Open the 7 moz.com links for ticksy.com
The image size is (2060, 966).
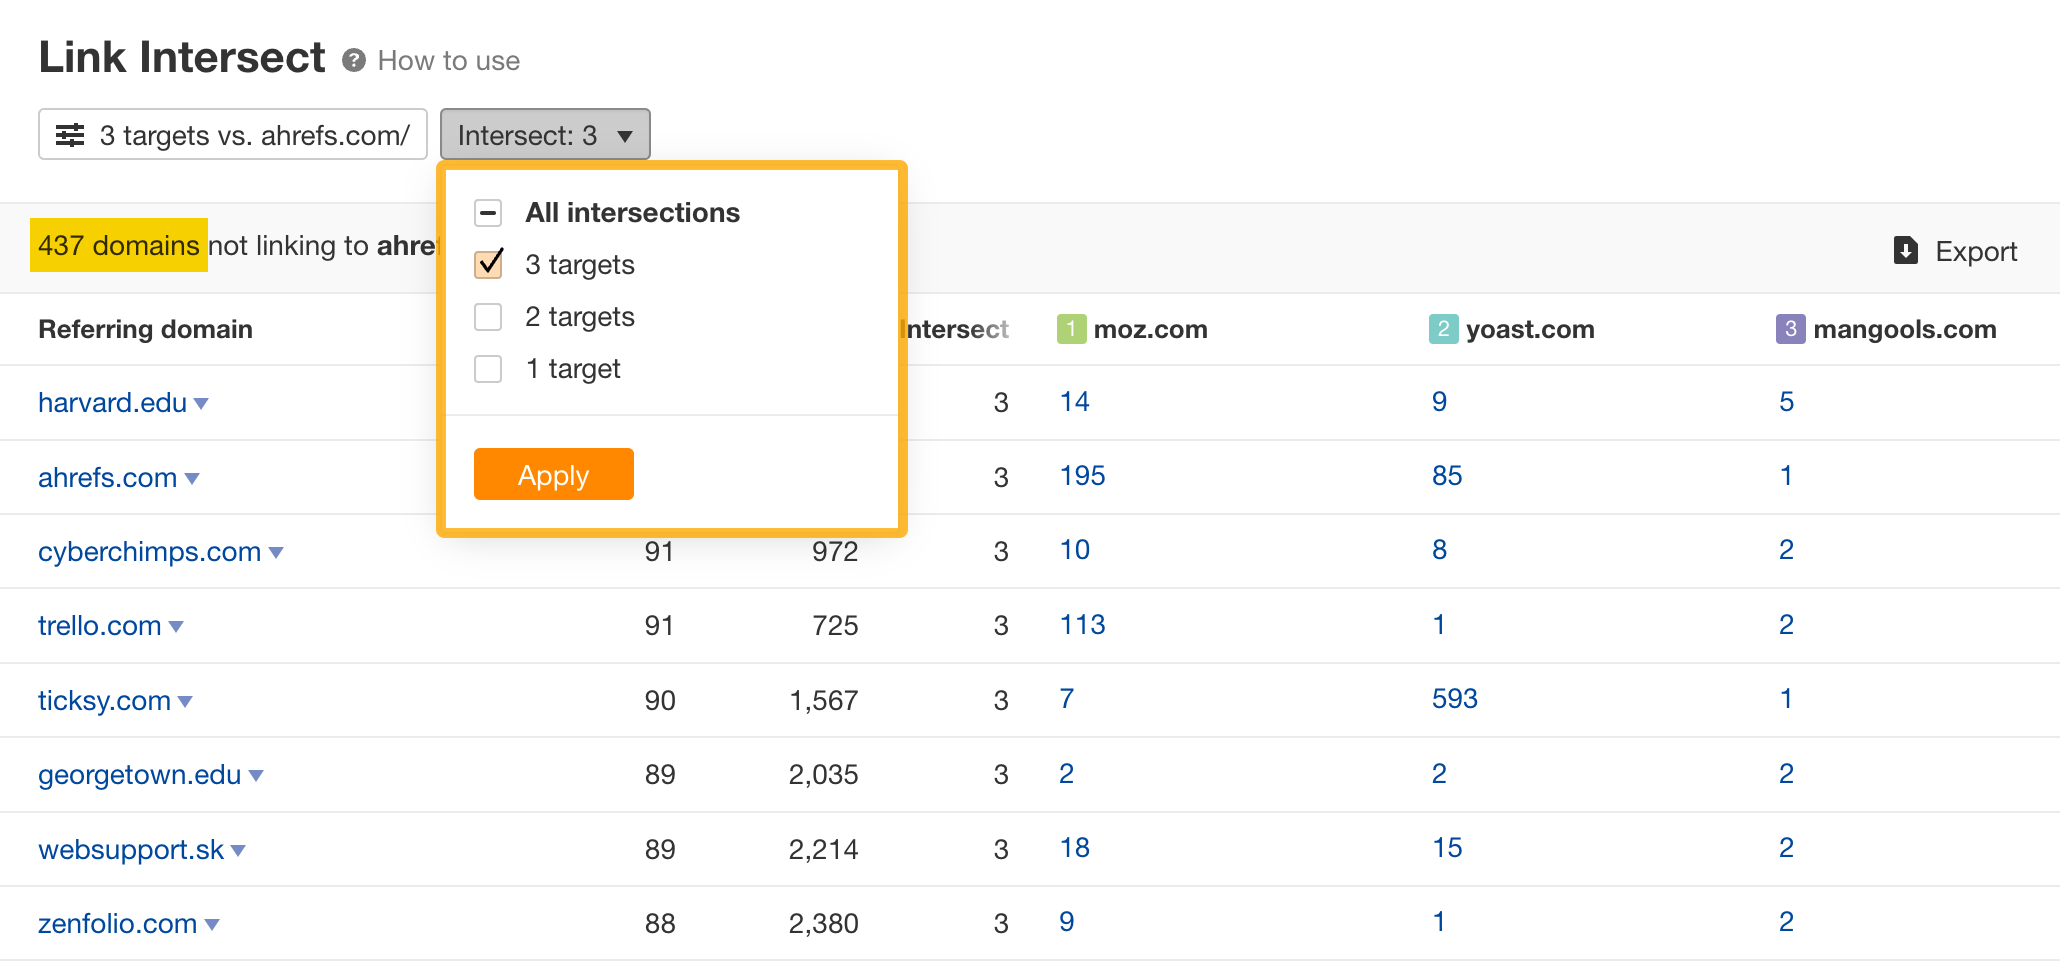tap(1067, 699)
